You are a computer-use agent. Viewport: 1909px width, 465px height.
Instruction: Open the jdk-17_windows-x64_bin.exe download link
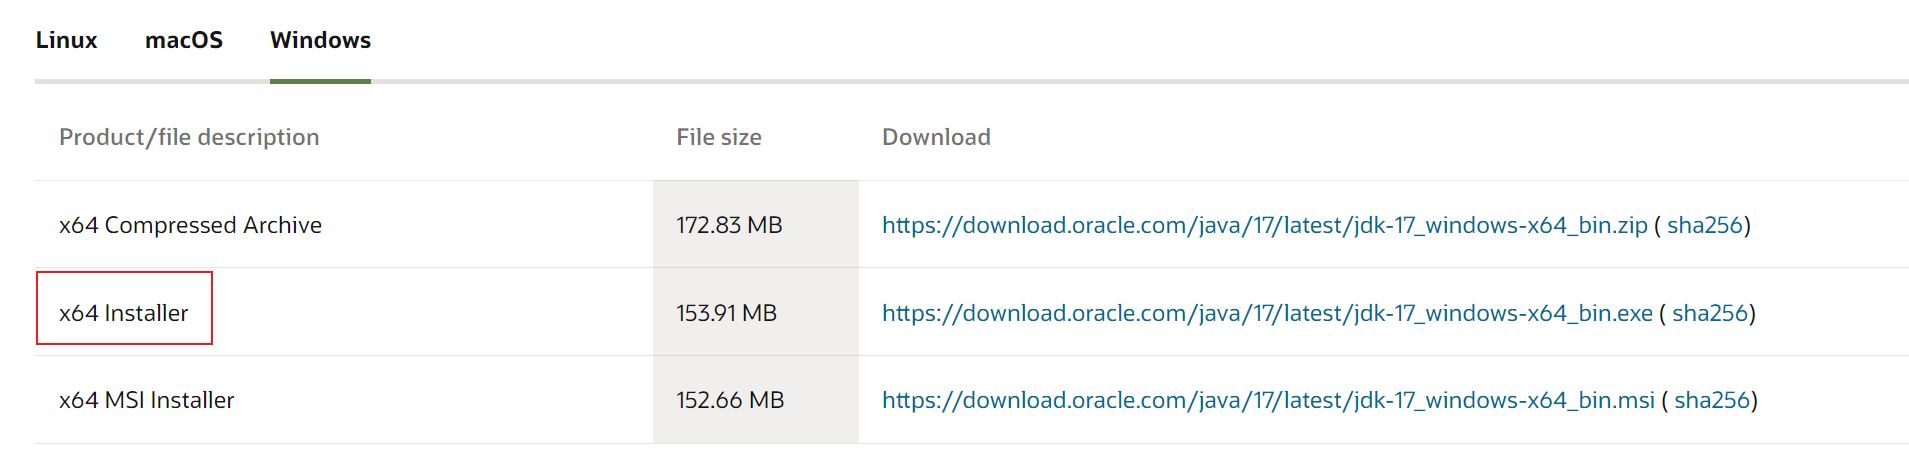coord(1267,313)
